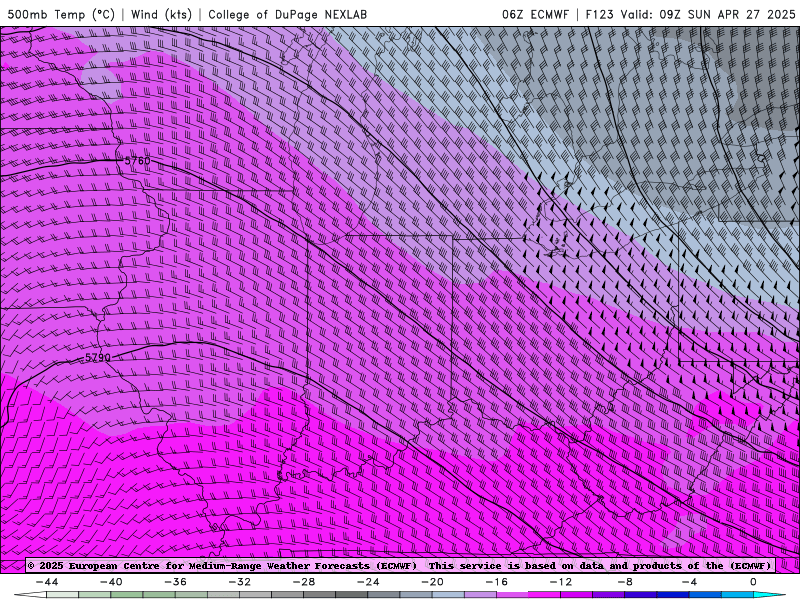Image resolution: width=800 pixels, height=600 pixels.
Task: Click the -32 legend value
Action: click(239, 582)
